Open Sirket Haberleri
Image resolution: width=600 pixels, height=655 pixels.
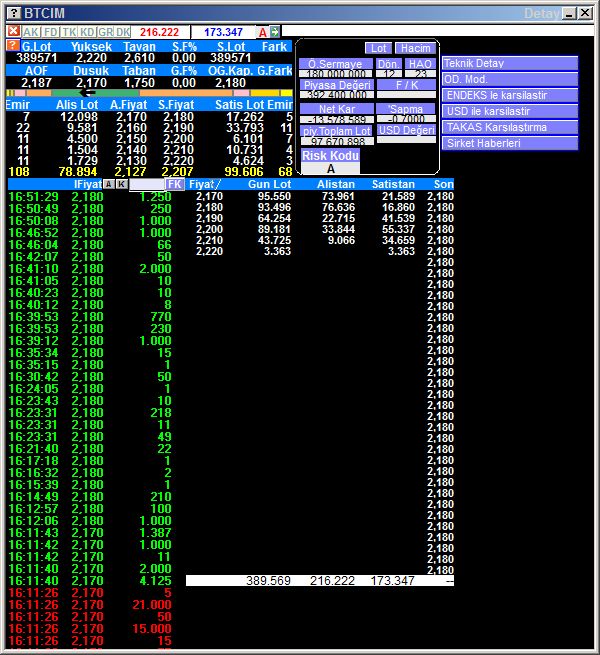tap(510, 143)
